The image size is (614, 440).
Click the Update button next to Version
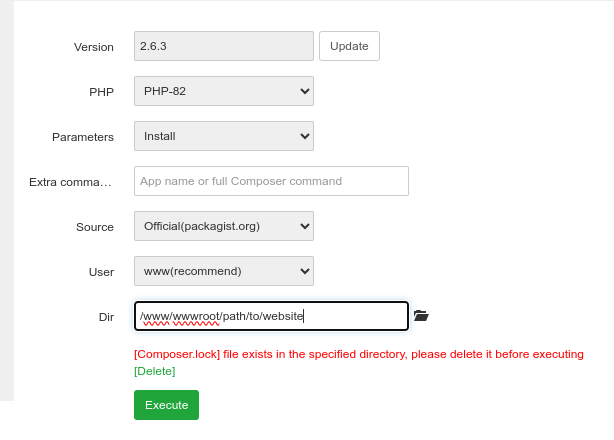[349, 46]
